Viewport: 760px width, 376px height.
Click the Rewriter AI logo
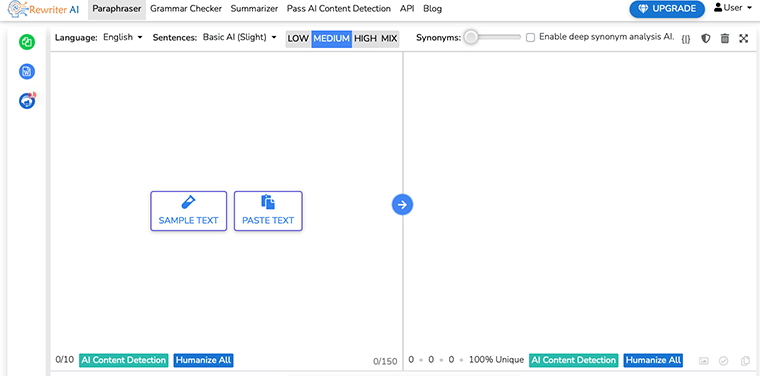click(43, 9)
